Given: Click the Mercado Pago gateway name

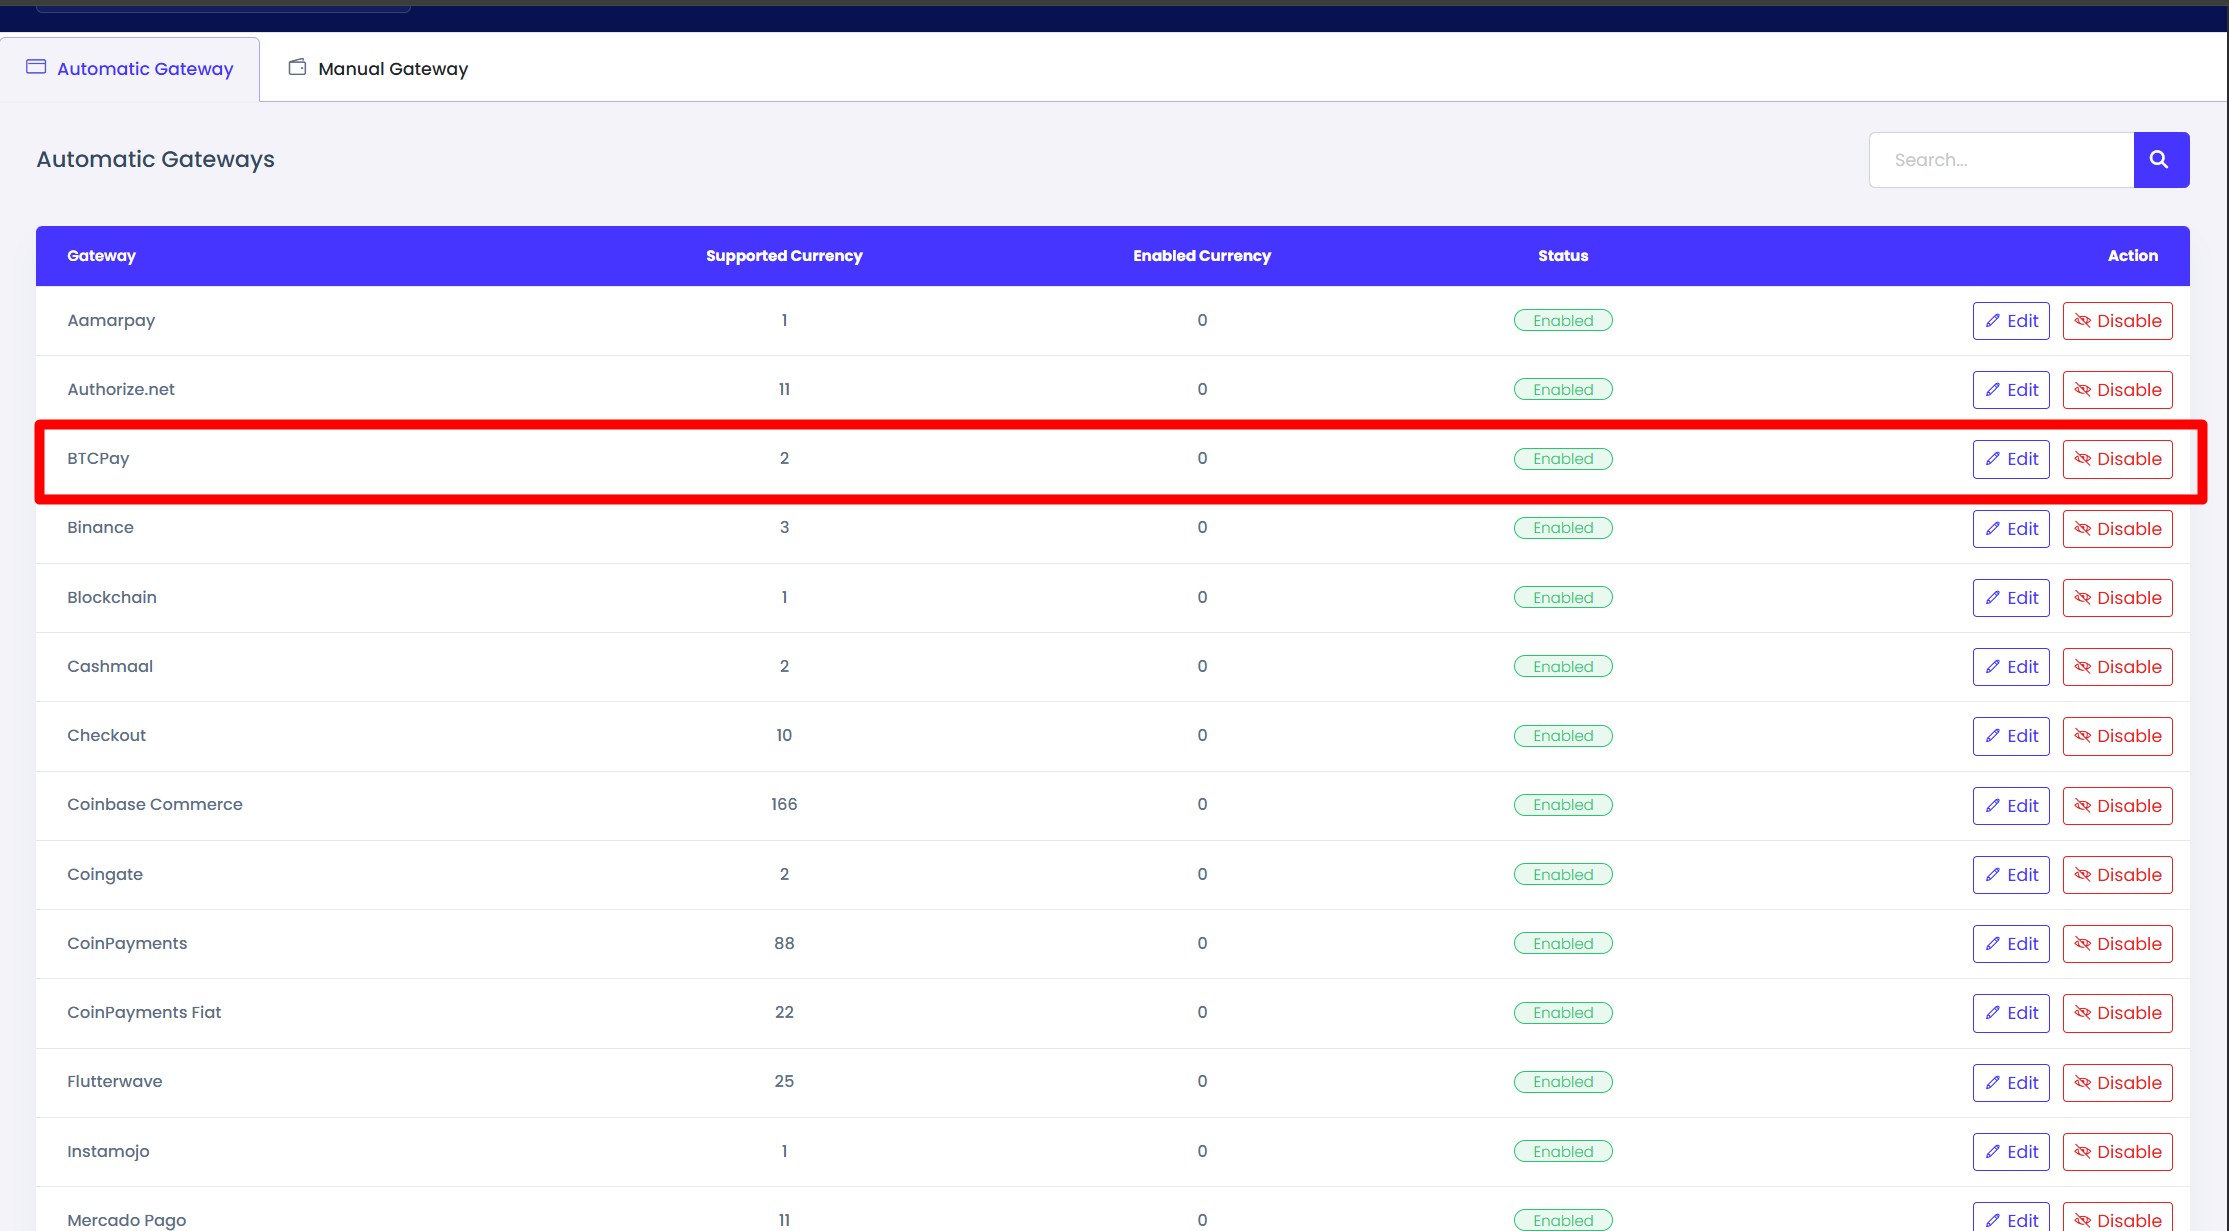Looking at the screenshot, I should point(127,1220).
